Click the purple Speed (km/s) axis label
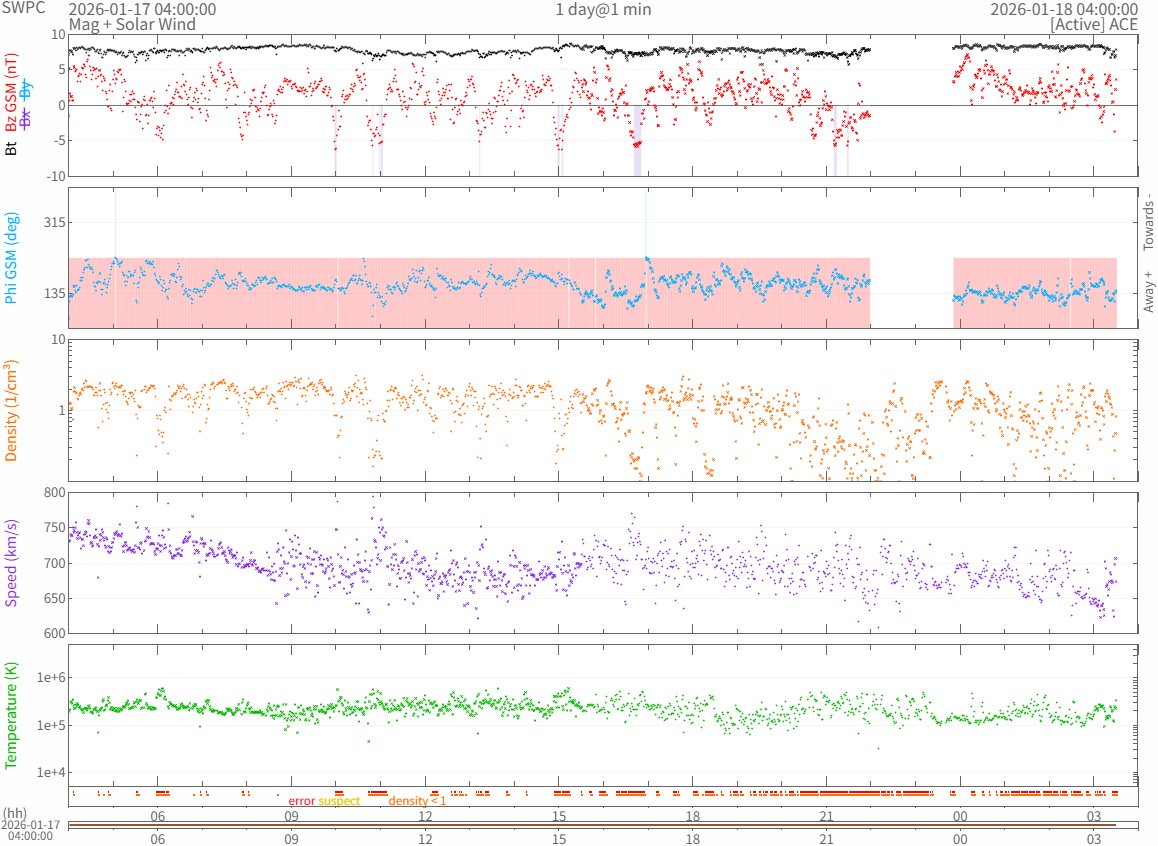1158x846 pixels. pos(12,563)
